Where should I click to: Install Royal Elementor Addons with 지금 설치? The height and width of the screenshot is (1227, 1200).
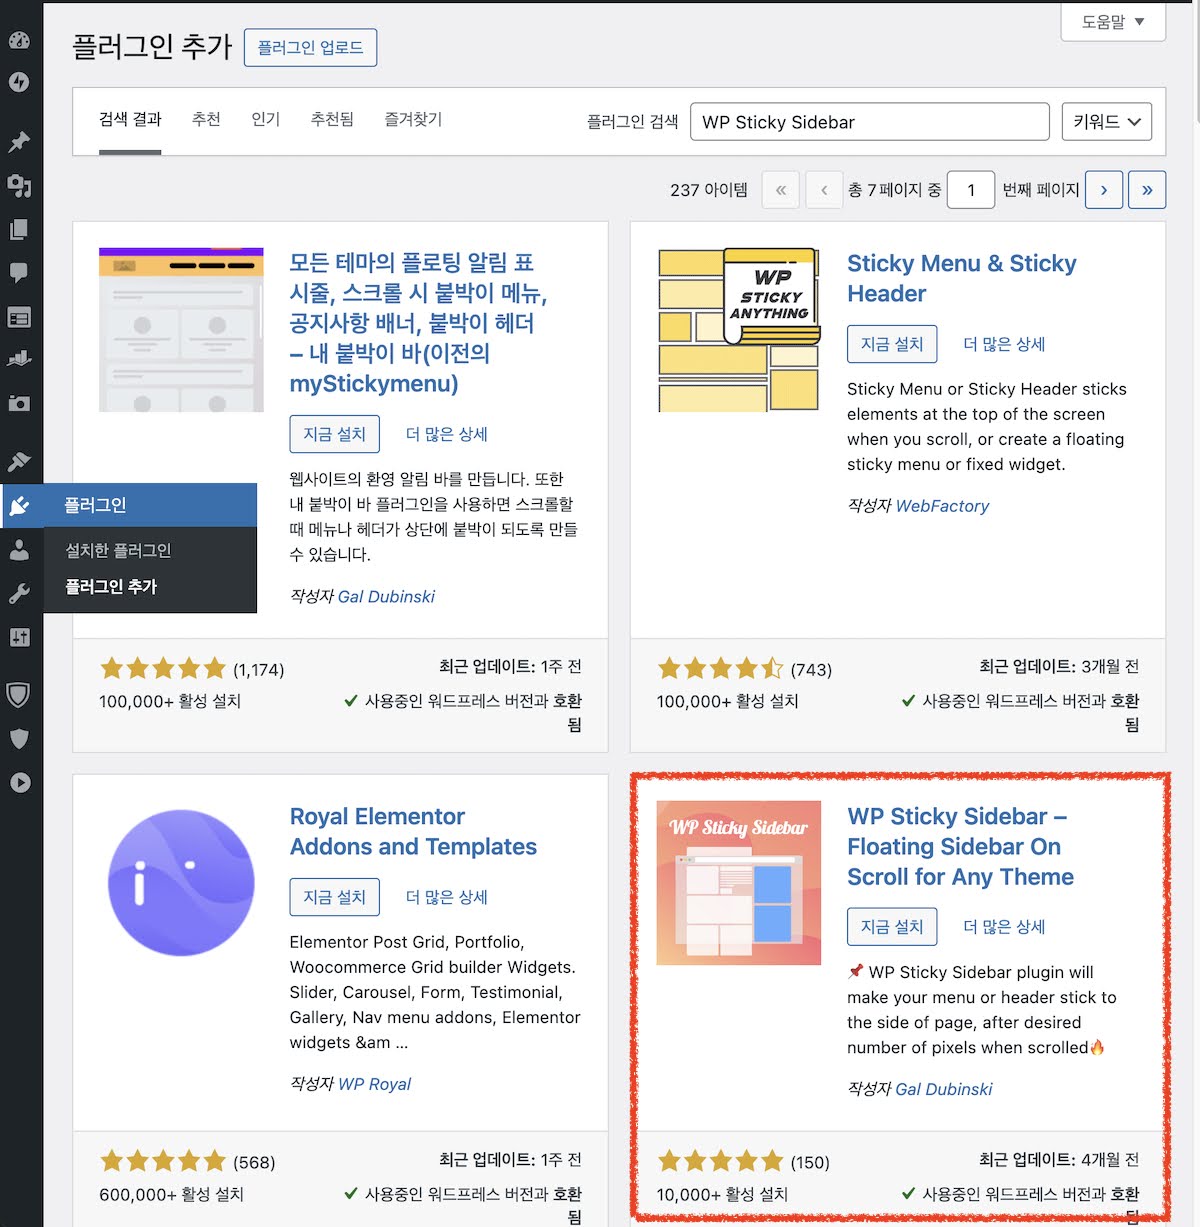335,897
